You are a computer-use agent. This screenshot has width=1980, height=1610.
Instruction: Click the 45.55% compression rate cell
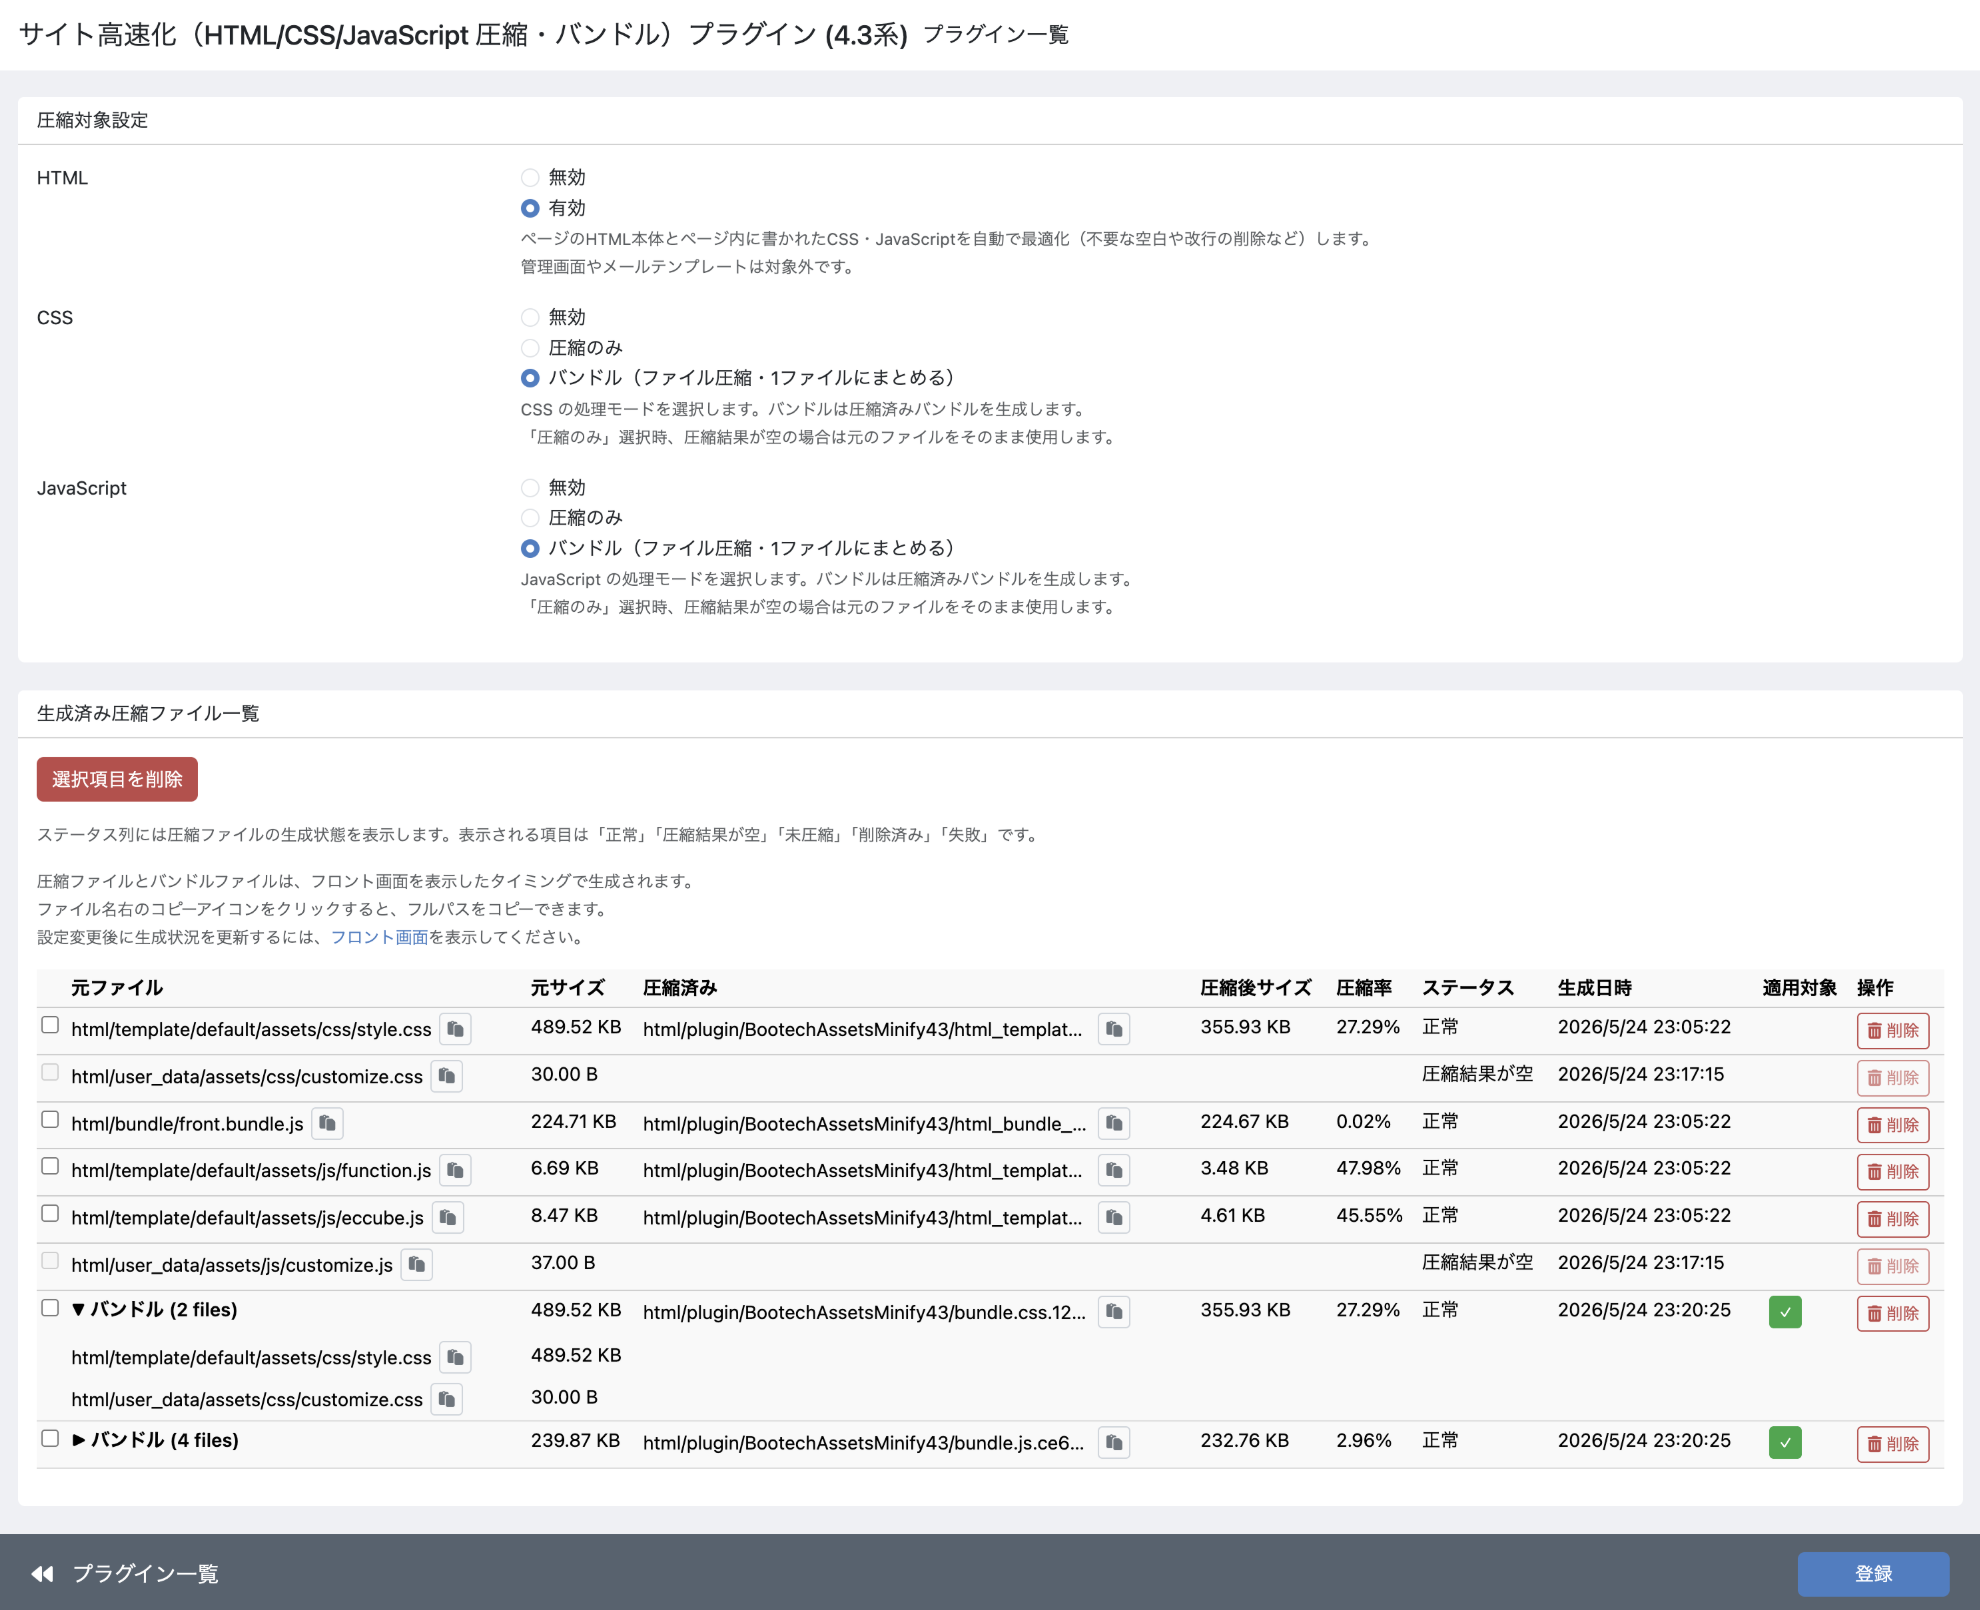click(x=1369, y=1215)
